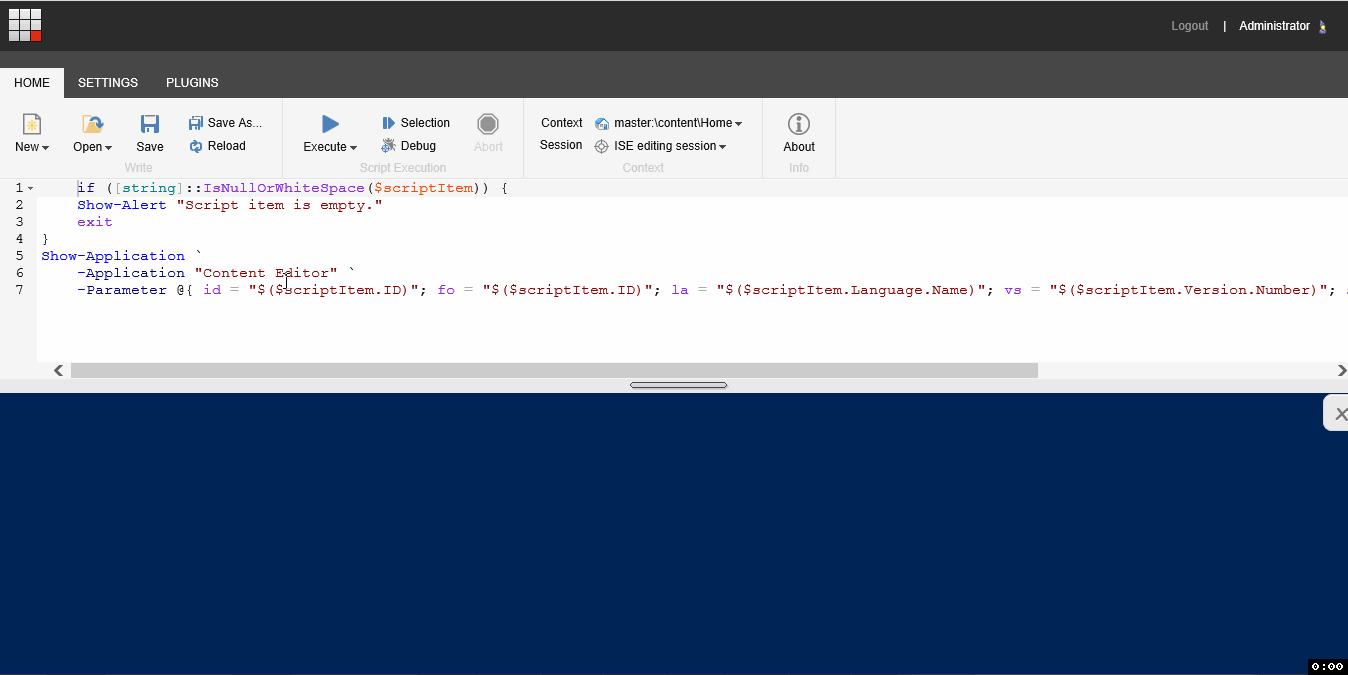Expand the Execute dropdown arrow

pos(353,148)
